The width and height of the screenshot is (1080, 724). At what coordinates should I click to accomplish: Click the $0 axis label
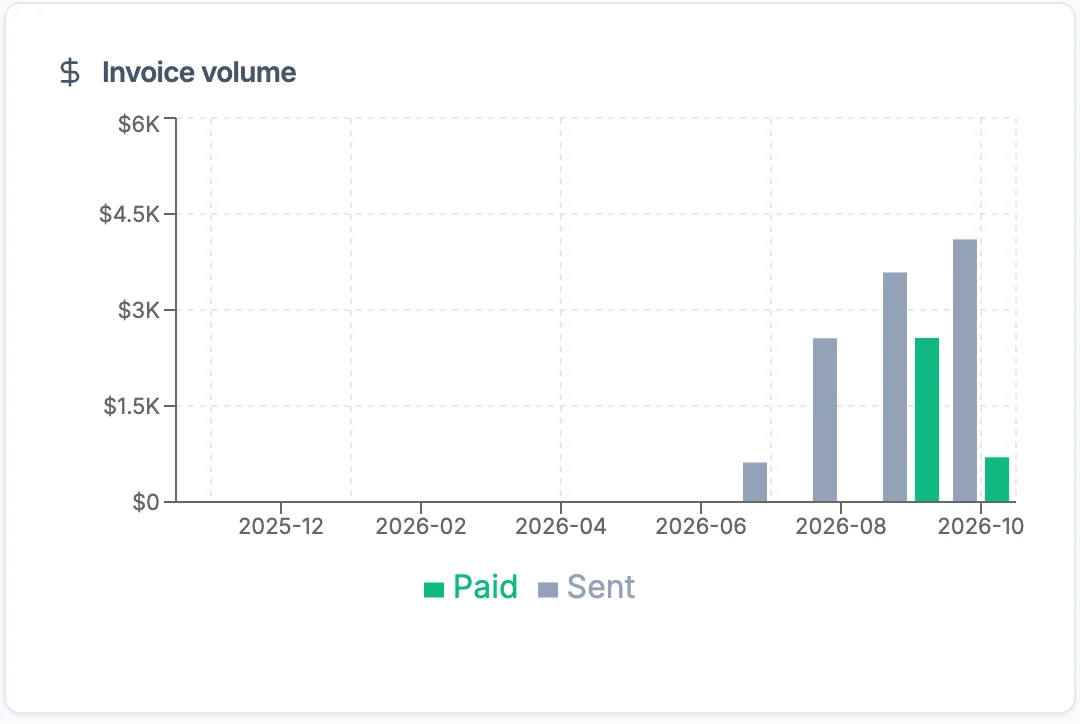[145, 502]
